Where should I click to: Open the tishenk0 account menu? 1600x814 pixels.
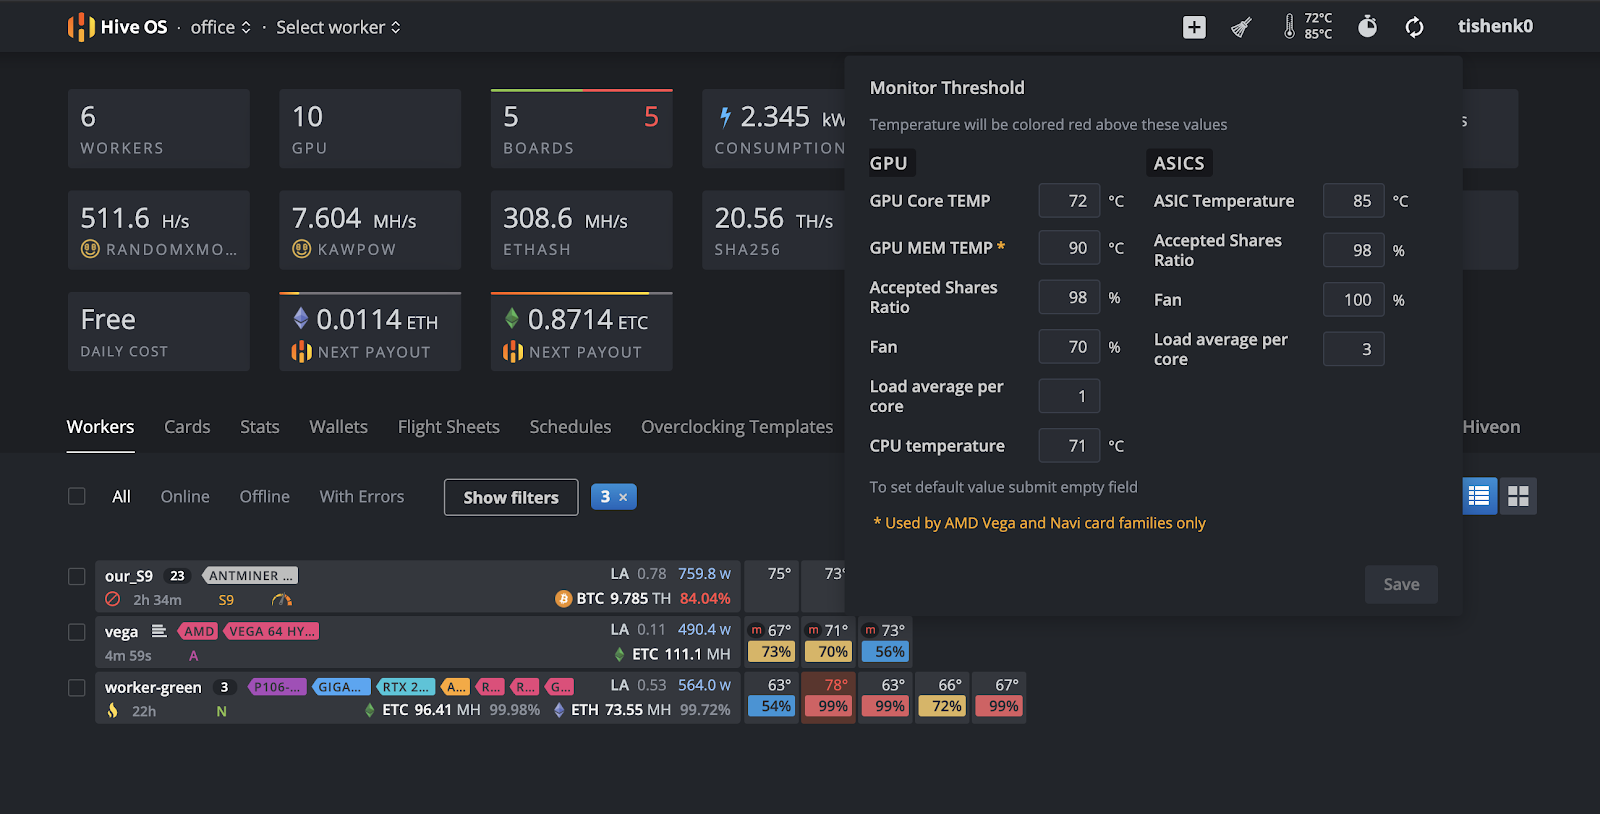click(x=1495, y=27)
